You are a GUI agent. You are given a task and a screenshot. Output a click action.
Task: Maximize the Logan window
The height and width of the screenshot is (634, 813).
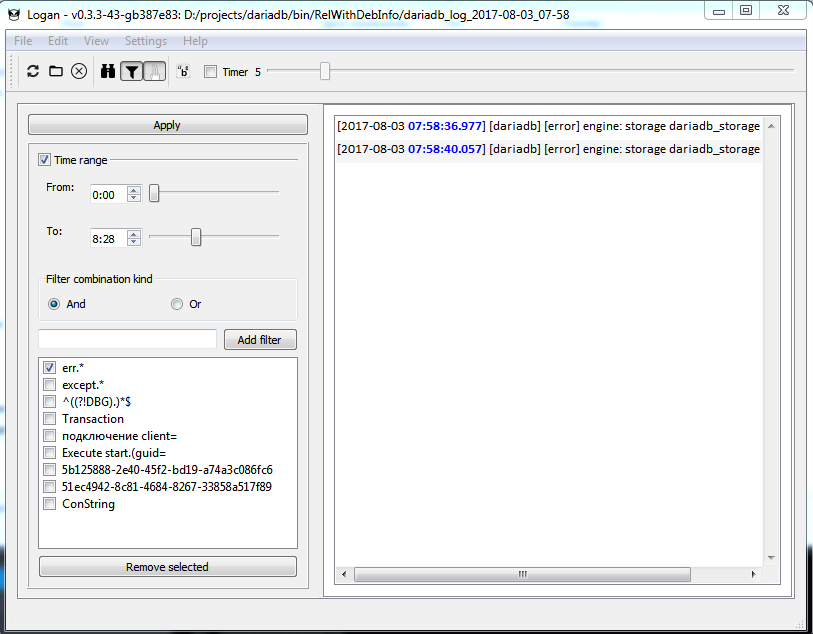tap(746, 10)
